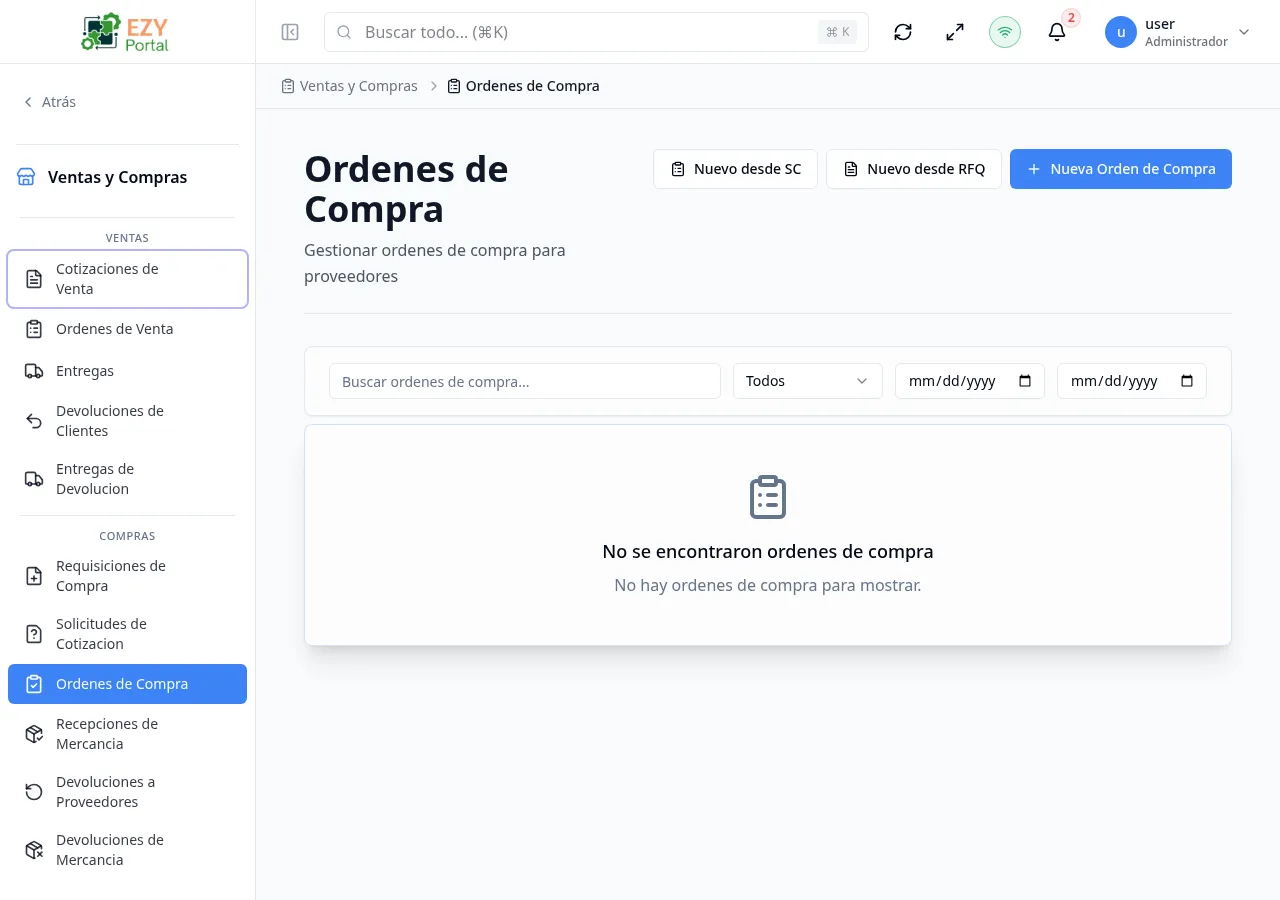Screen dimensions: 1280x900
Task: Click Devoluciones a Proveedores rotate icon
Action: click(34, 792)
